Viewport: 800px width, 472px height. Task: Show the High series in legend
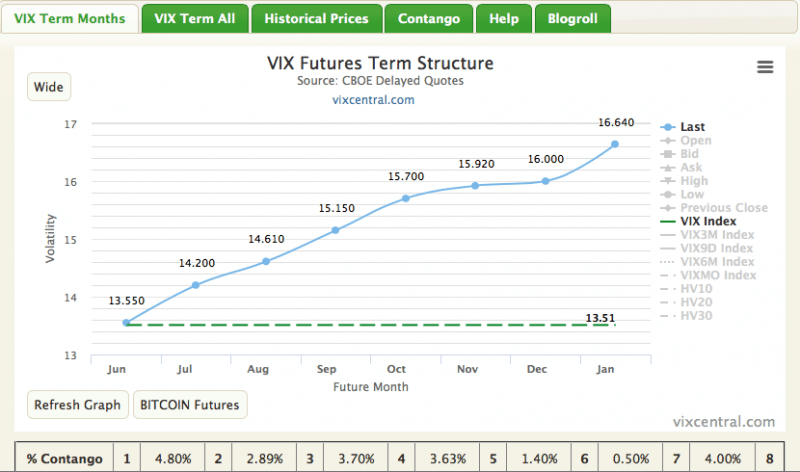[x=693, y=181]
